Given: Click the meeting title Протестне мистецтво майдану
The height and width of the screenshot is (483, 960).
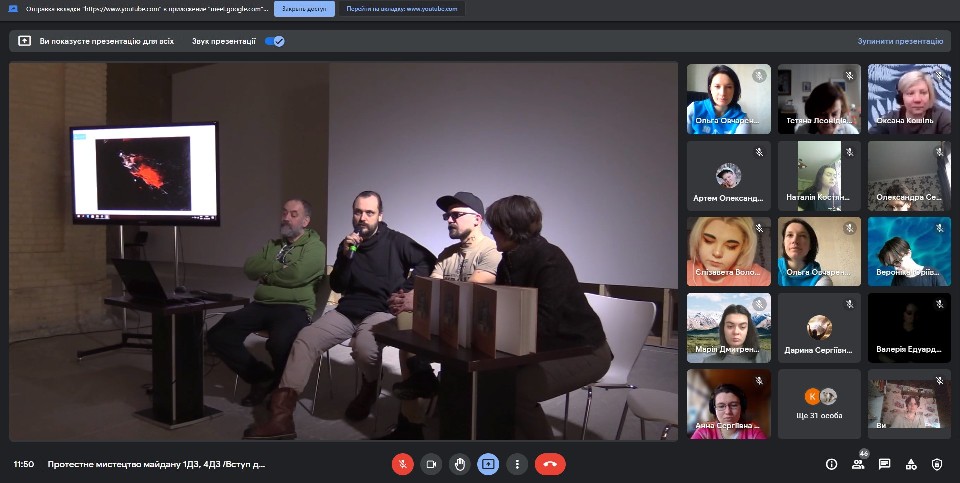Looking at the screenshot, I should tap(156, 464).
